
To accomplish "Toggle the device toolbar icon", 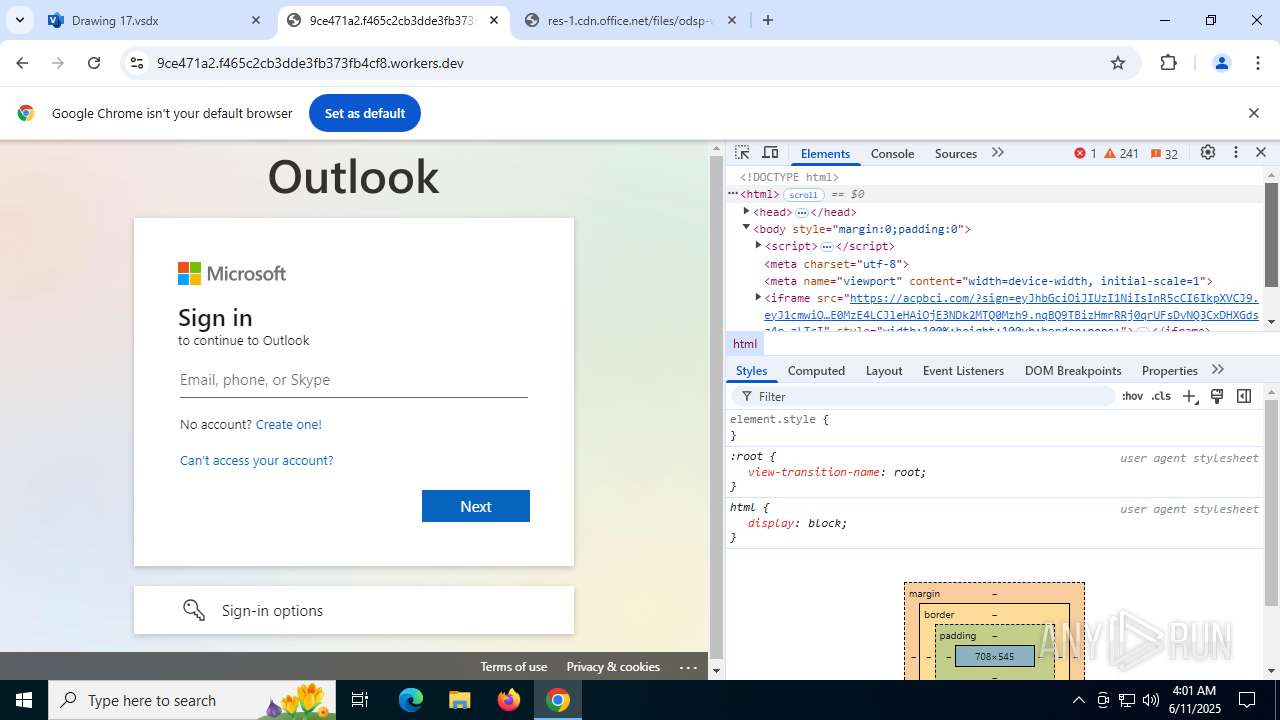I will pos(770,153).
